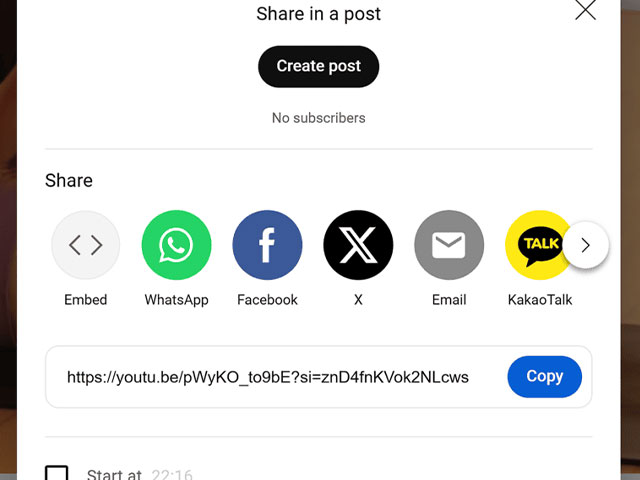
Task: Click the Embed label text
Action: point(85,300)
